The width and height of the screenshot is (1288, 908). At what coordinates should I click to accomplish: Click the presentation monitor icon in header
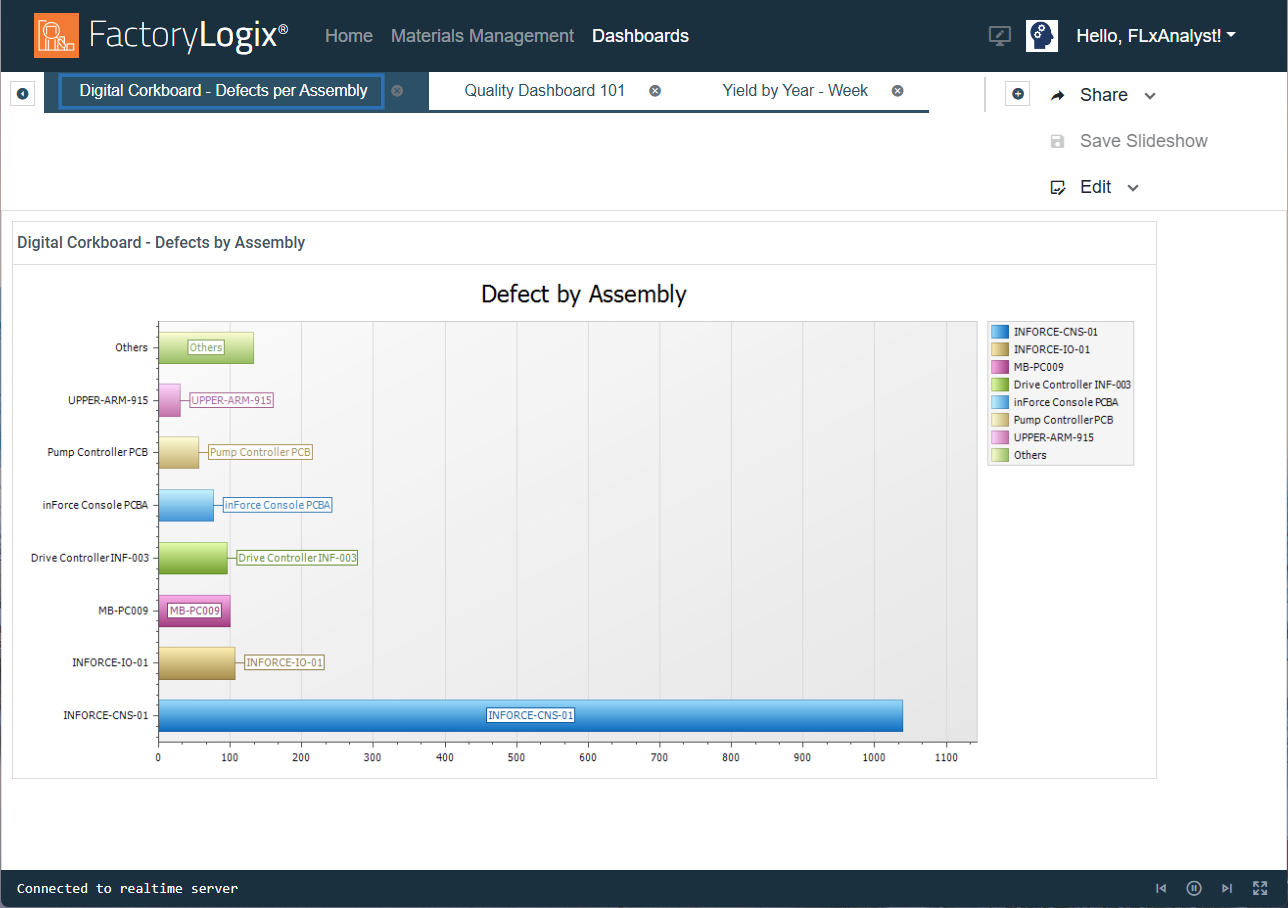(x=999, y=36)
